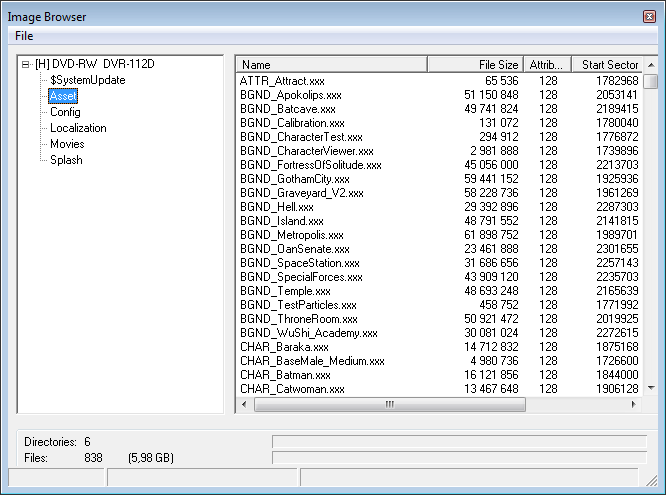Select file BGND_GothamCity.xxx

295,179
